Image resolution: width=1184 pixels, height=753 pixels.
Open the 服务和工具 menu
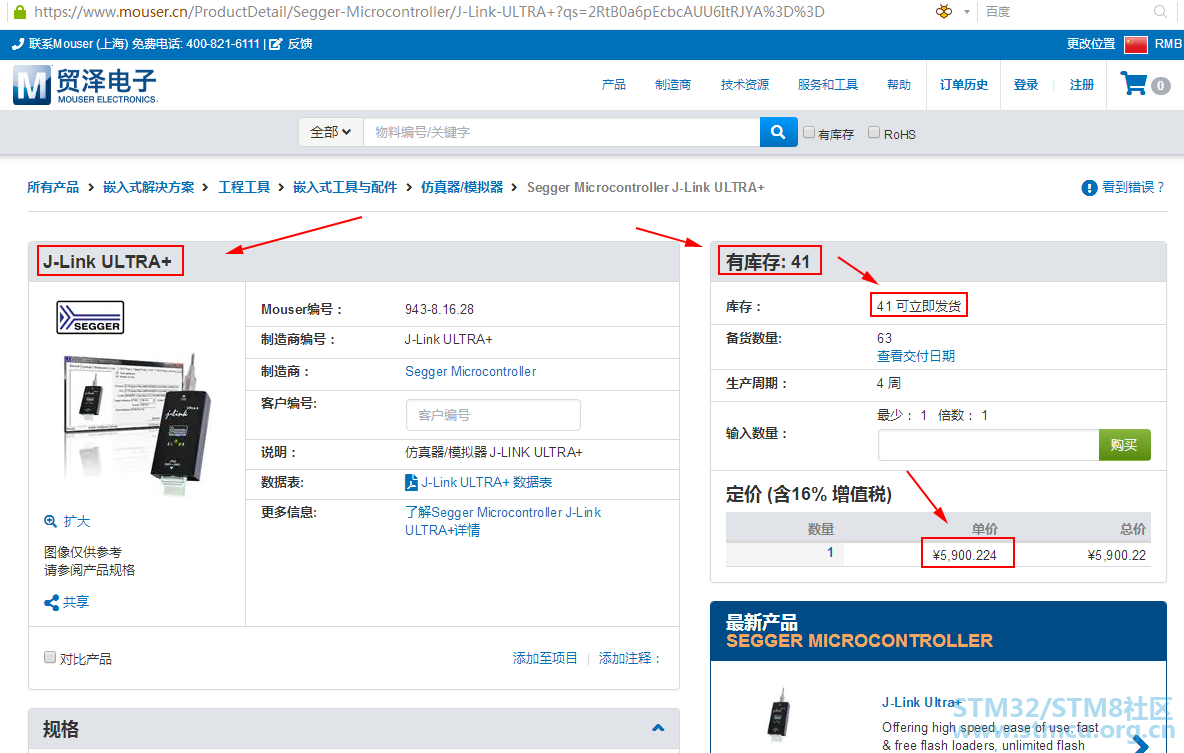tap(828, 85)
